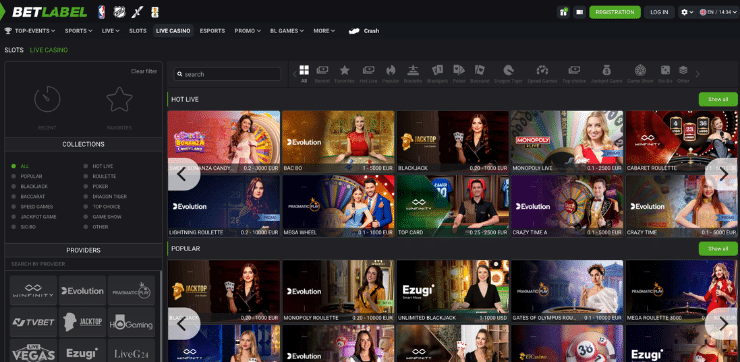Select the SPEED GAMES collection filter
Screen dimensions: 740x362
[32, 207]
